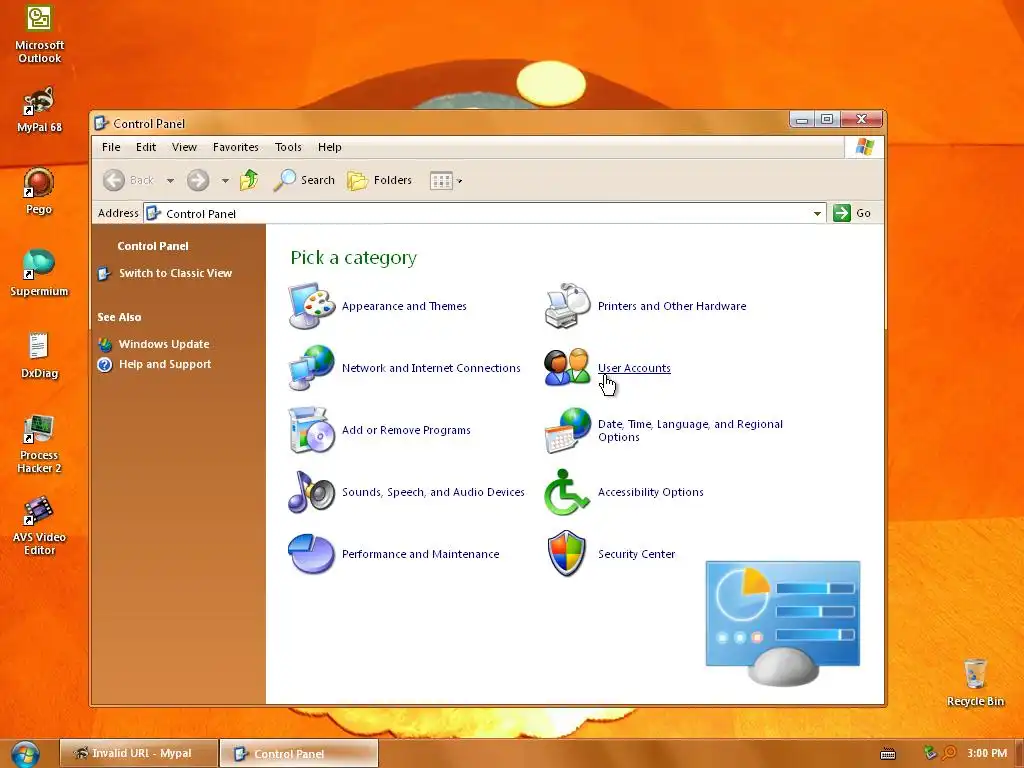Screen dimensions: 1024x768
Task: Open the Favorites menu
Action: 235,147
